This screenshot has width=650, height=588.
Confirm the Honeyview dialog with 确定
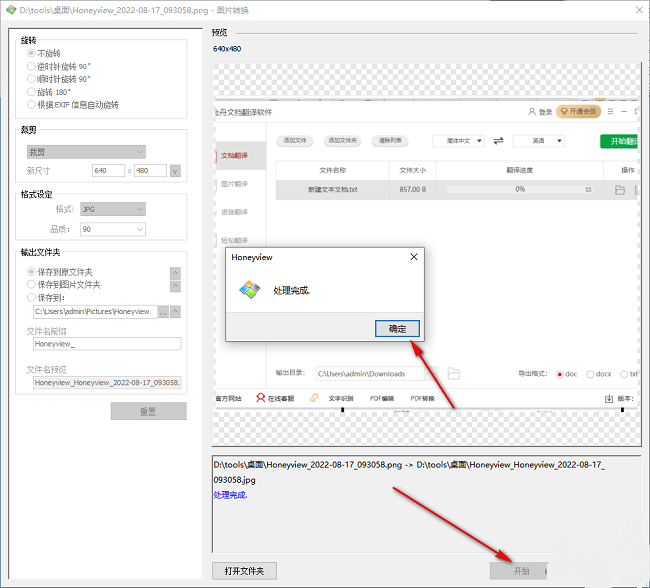pyautogui.click(x=397, y=328)
